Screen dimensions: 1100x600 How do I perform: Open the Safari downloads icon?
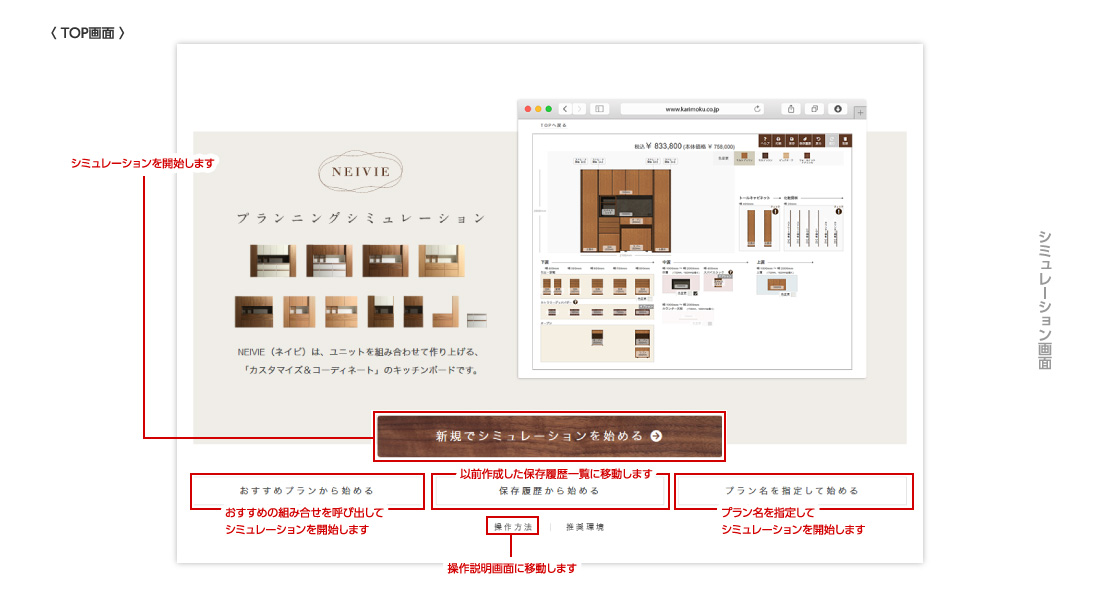(838, 108)
